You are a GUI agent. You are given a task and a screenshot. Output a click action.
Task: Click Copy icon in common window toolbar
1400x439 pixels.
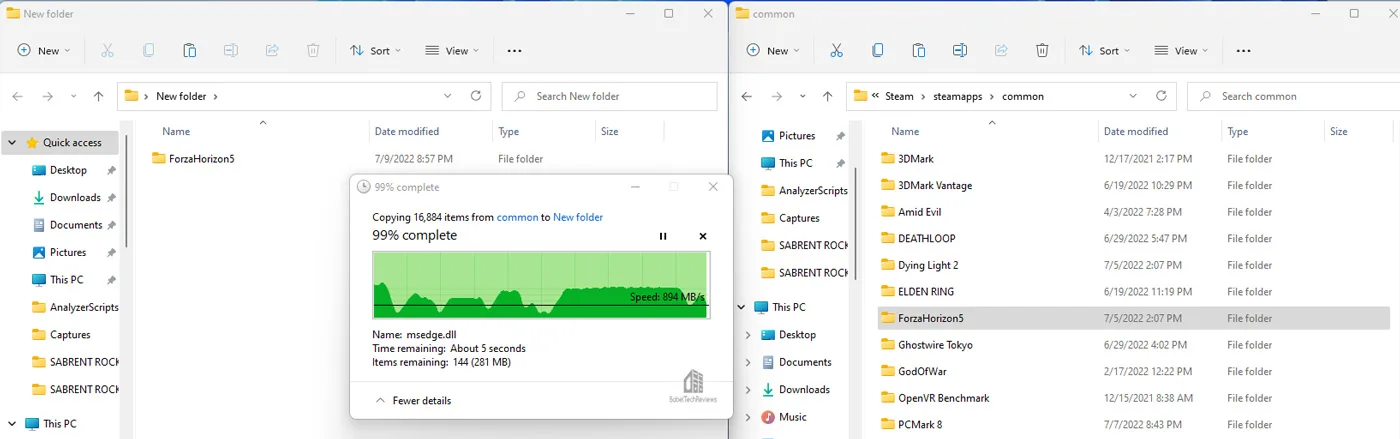coord(877,50)
